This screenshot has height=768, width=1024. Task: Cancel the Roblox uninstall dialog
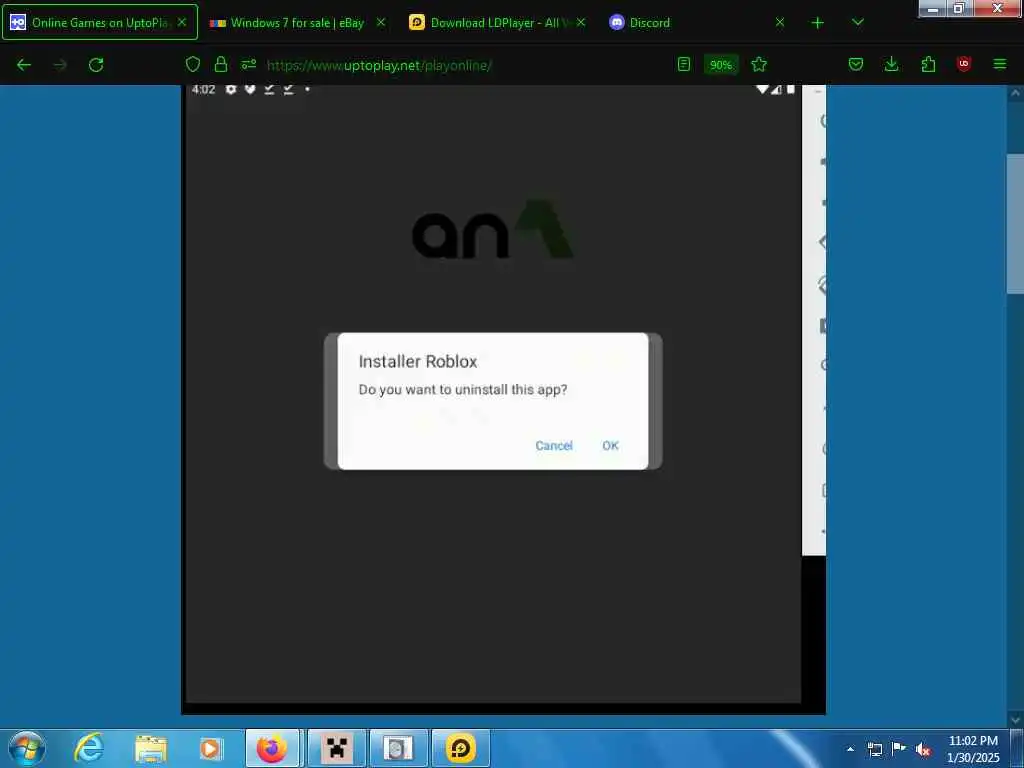coord(554,445)
